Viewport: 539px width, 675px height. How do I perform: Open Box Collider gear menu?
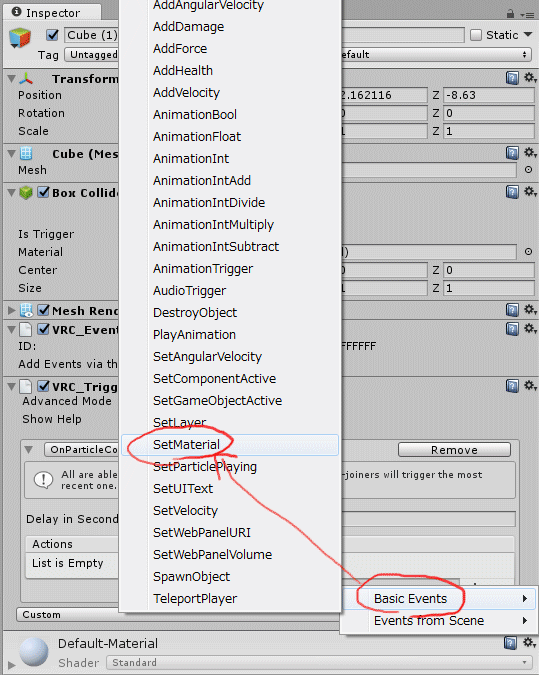point(530,191)
